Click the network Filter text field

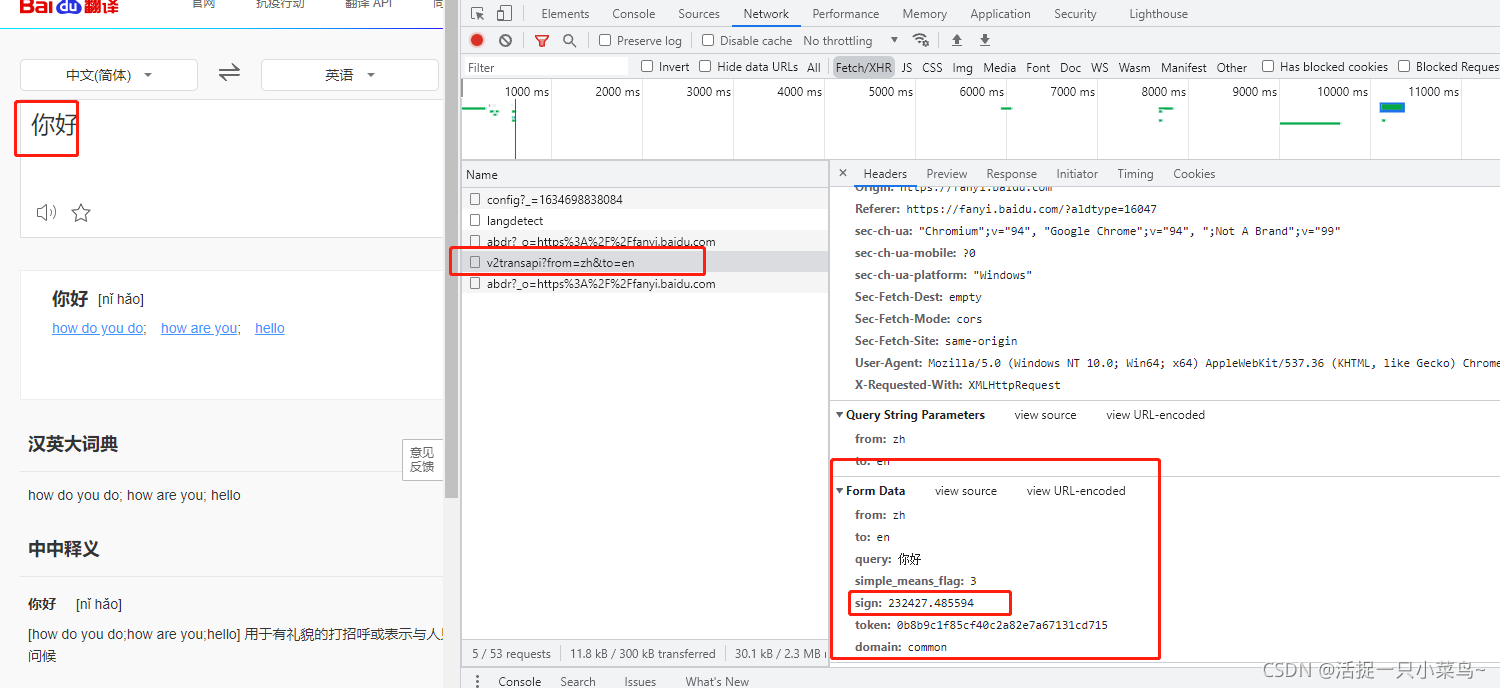(x=545, y=67)
